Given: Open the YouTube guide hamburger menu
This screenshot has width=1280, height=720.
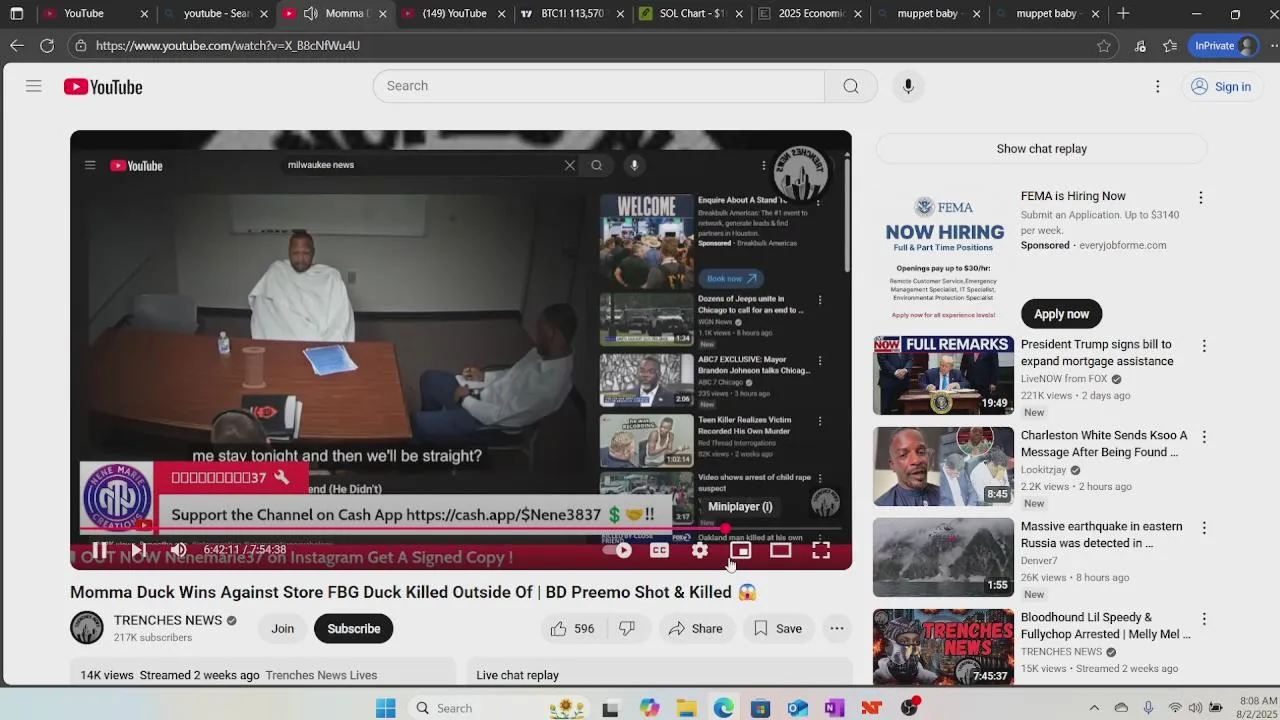Looking at the screenshot, I should point(34,87).
